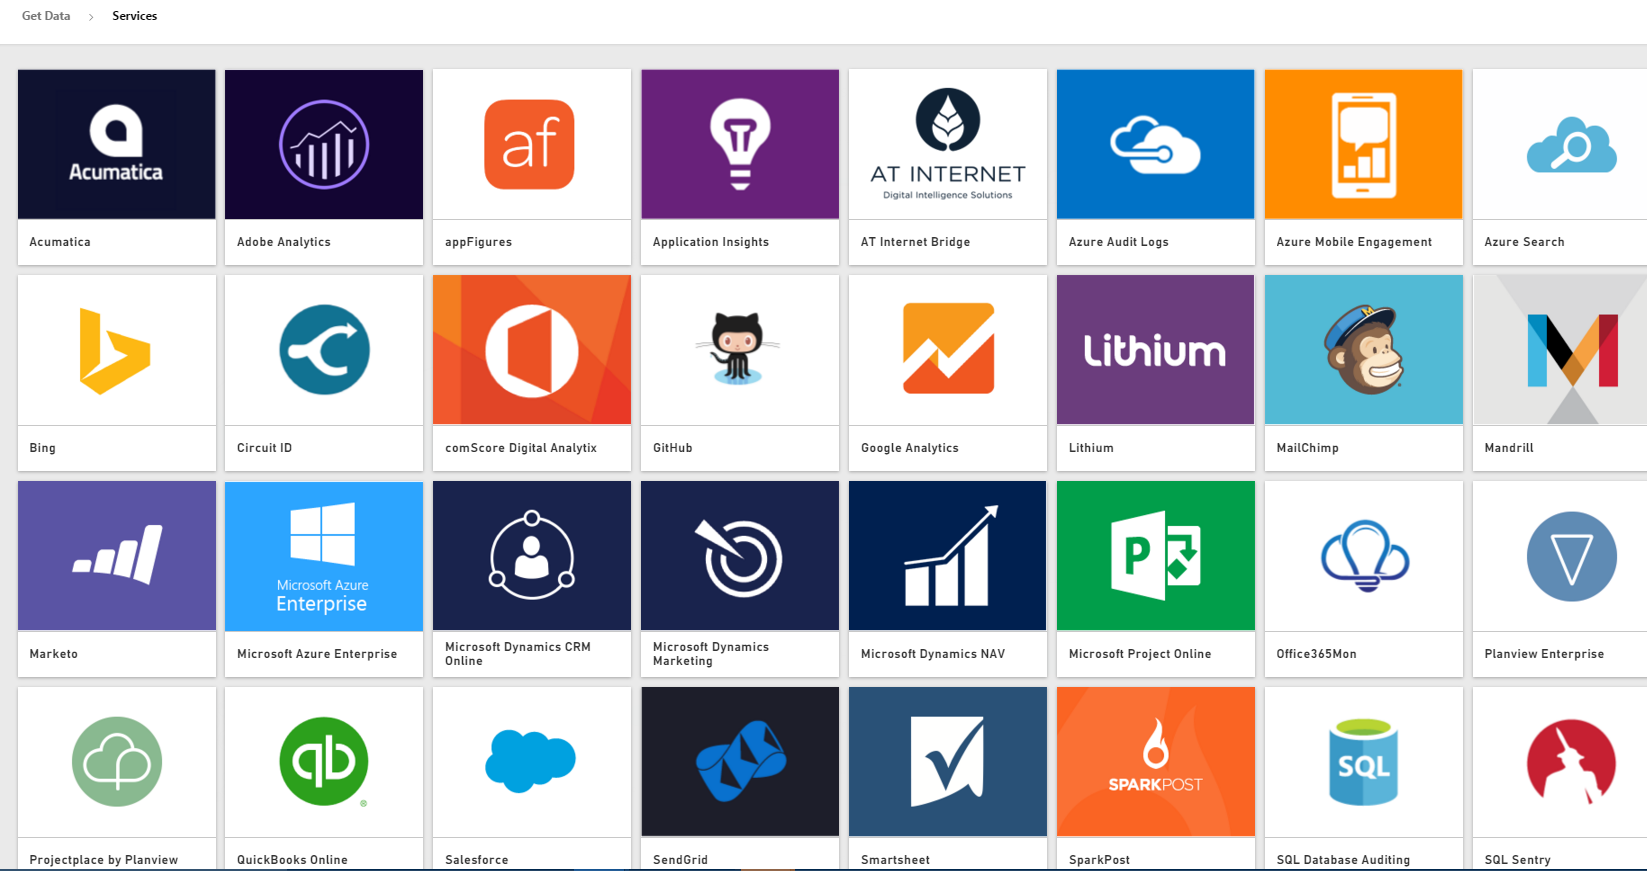
Task: Select the MailChimp caption text
Action: (x=1307, y=448)
